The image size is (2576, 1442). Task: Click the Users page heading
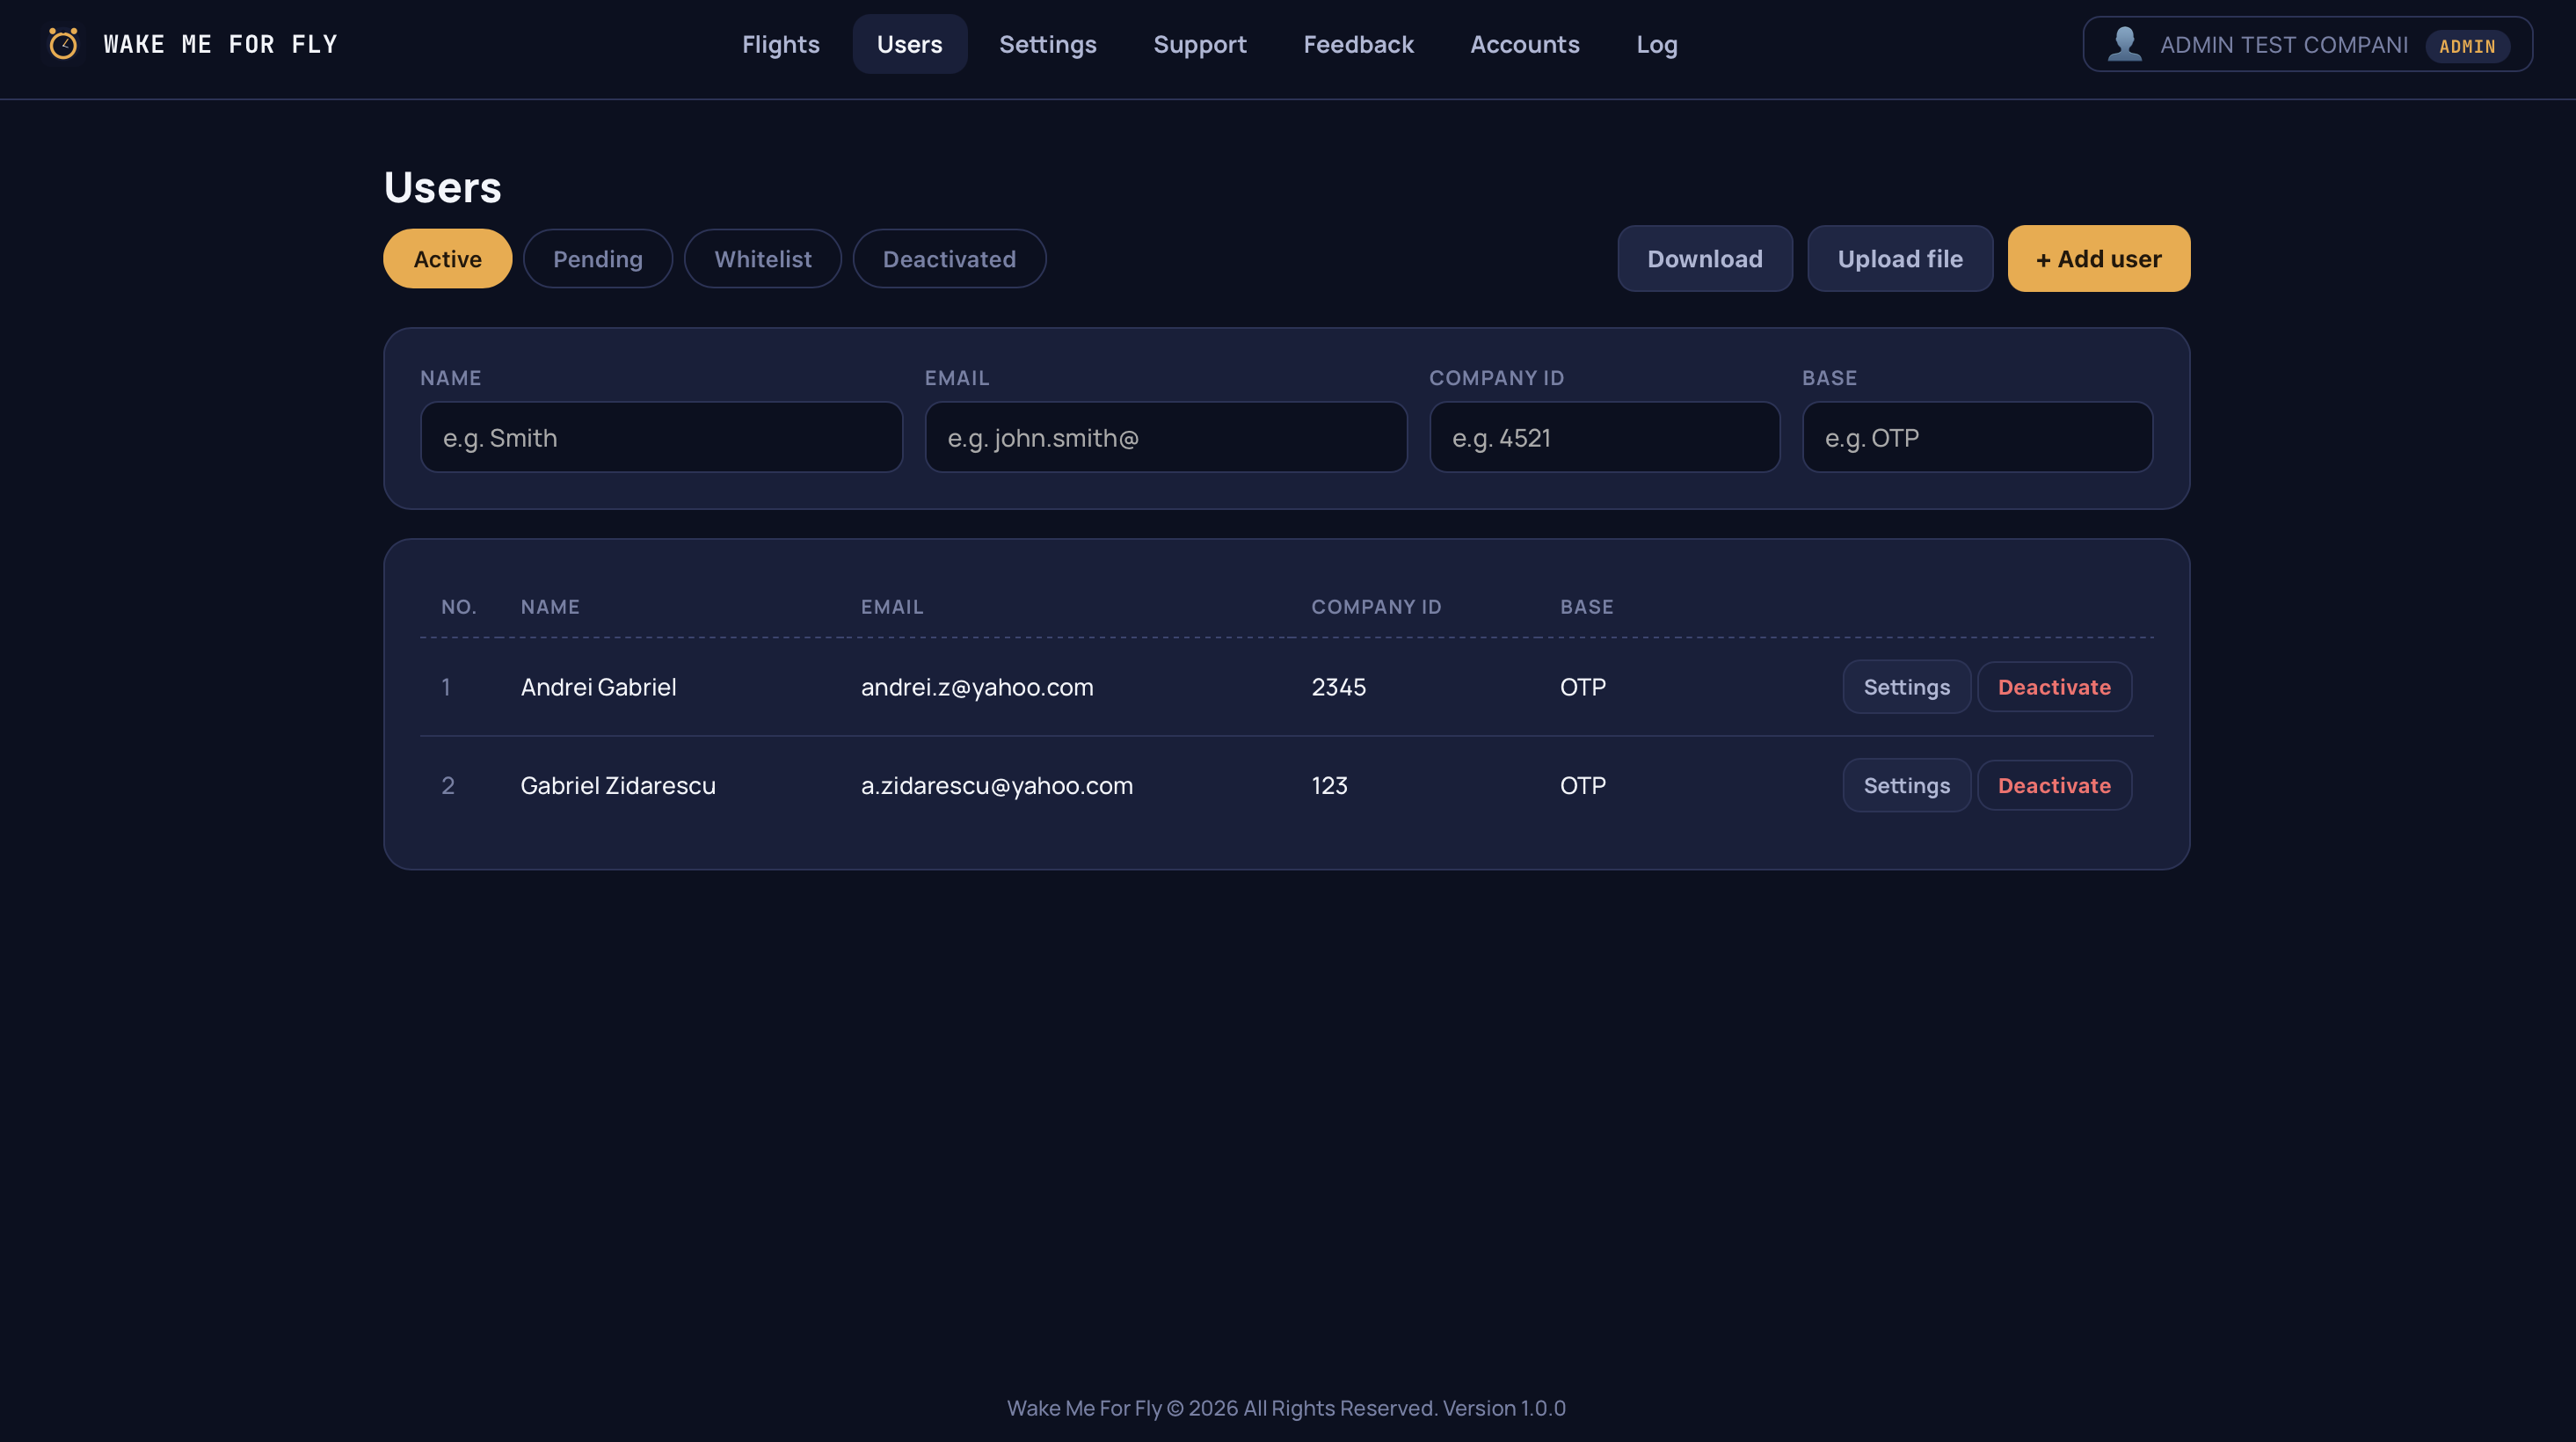442,187
